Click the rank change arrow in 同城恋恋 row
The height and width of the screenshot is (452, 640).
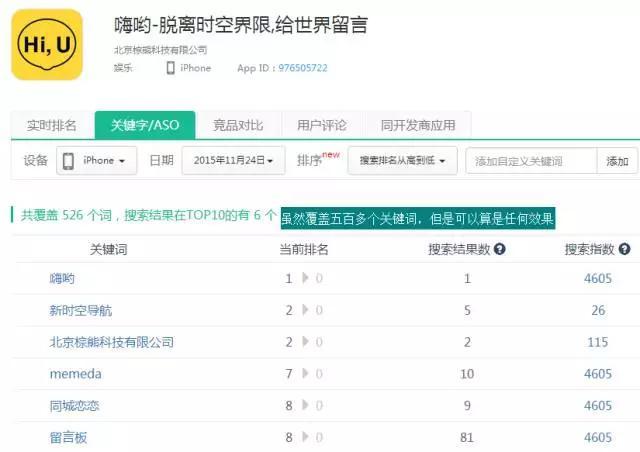coord(305,405)
